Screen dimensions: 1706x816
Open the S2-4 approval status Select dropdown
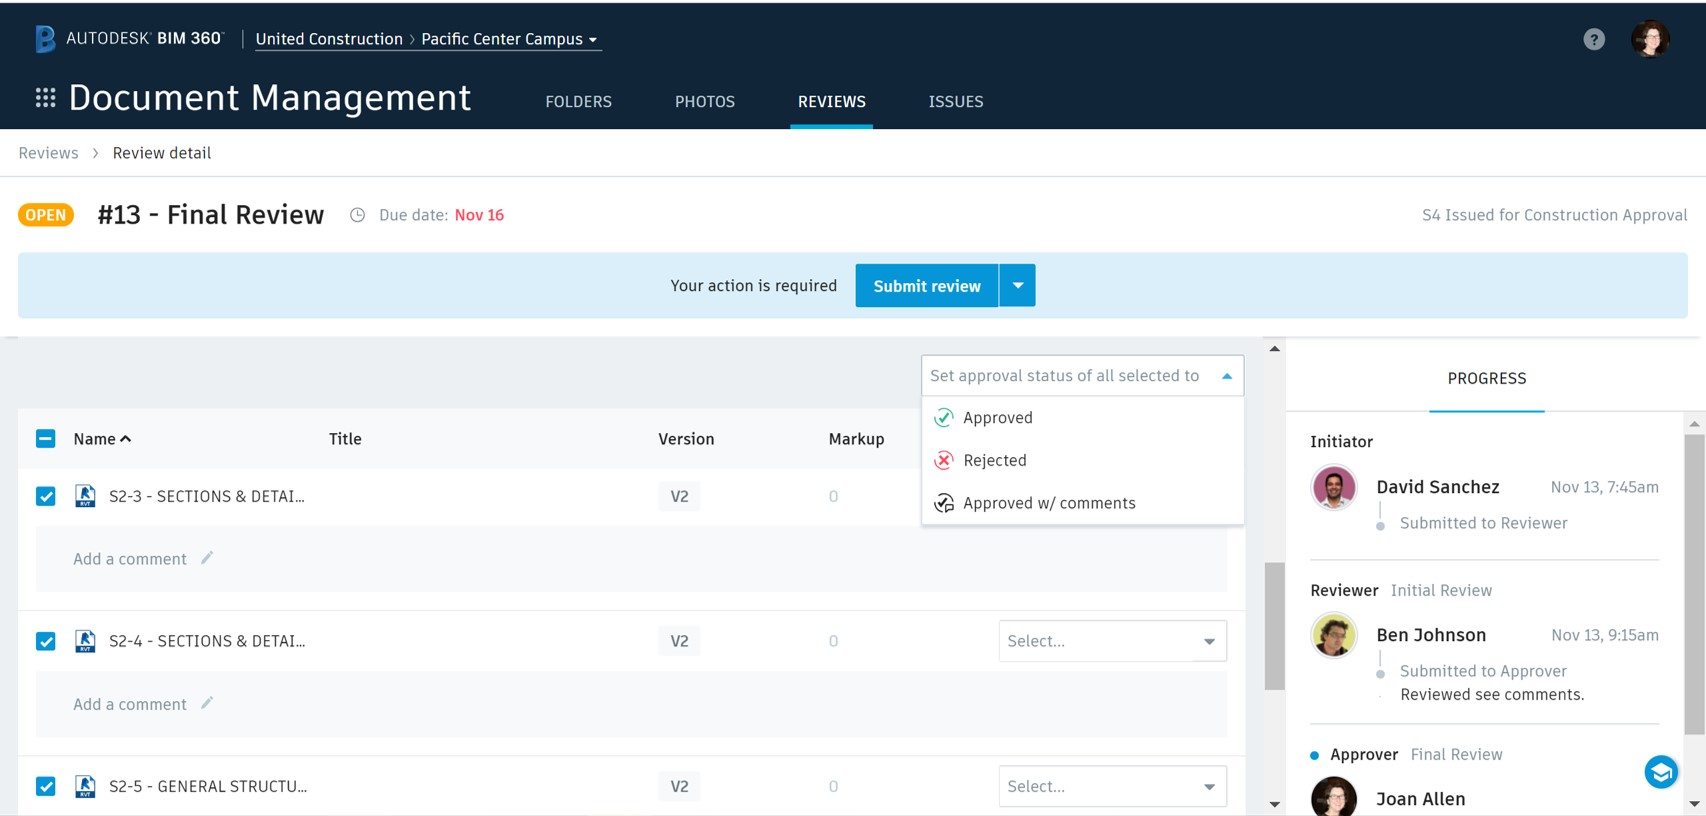(x=1111, y=641)
